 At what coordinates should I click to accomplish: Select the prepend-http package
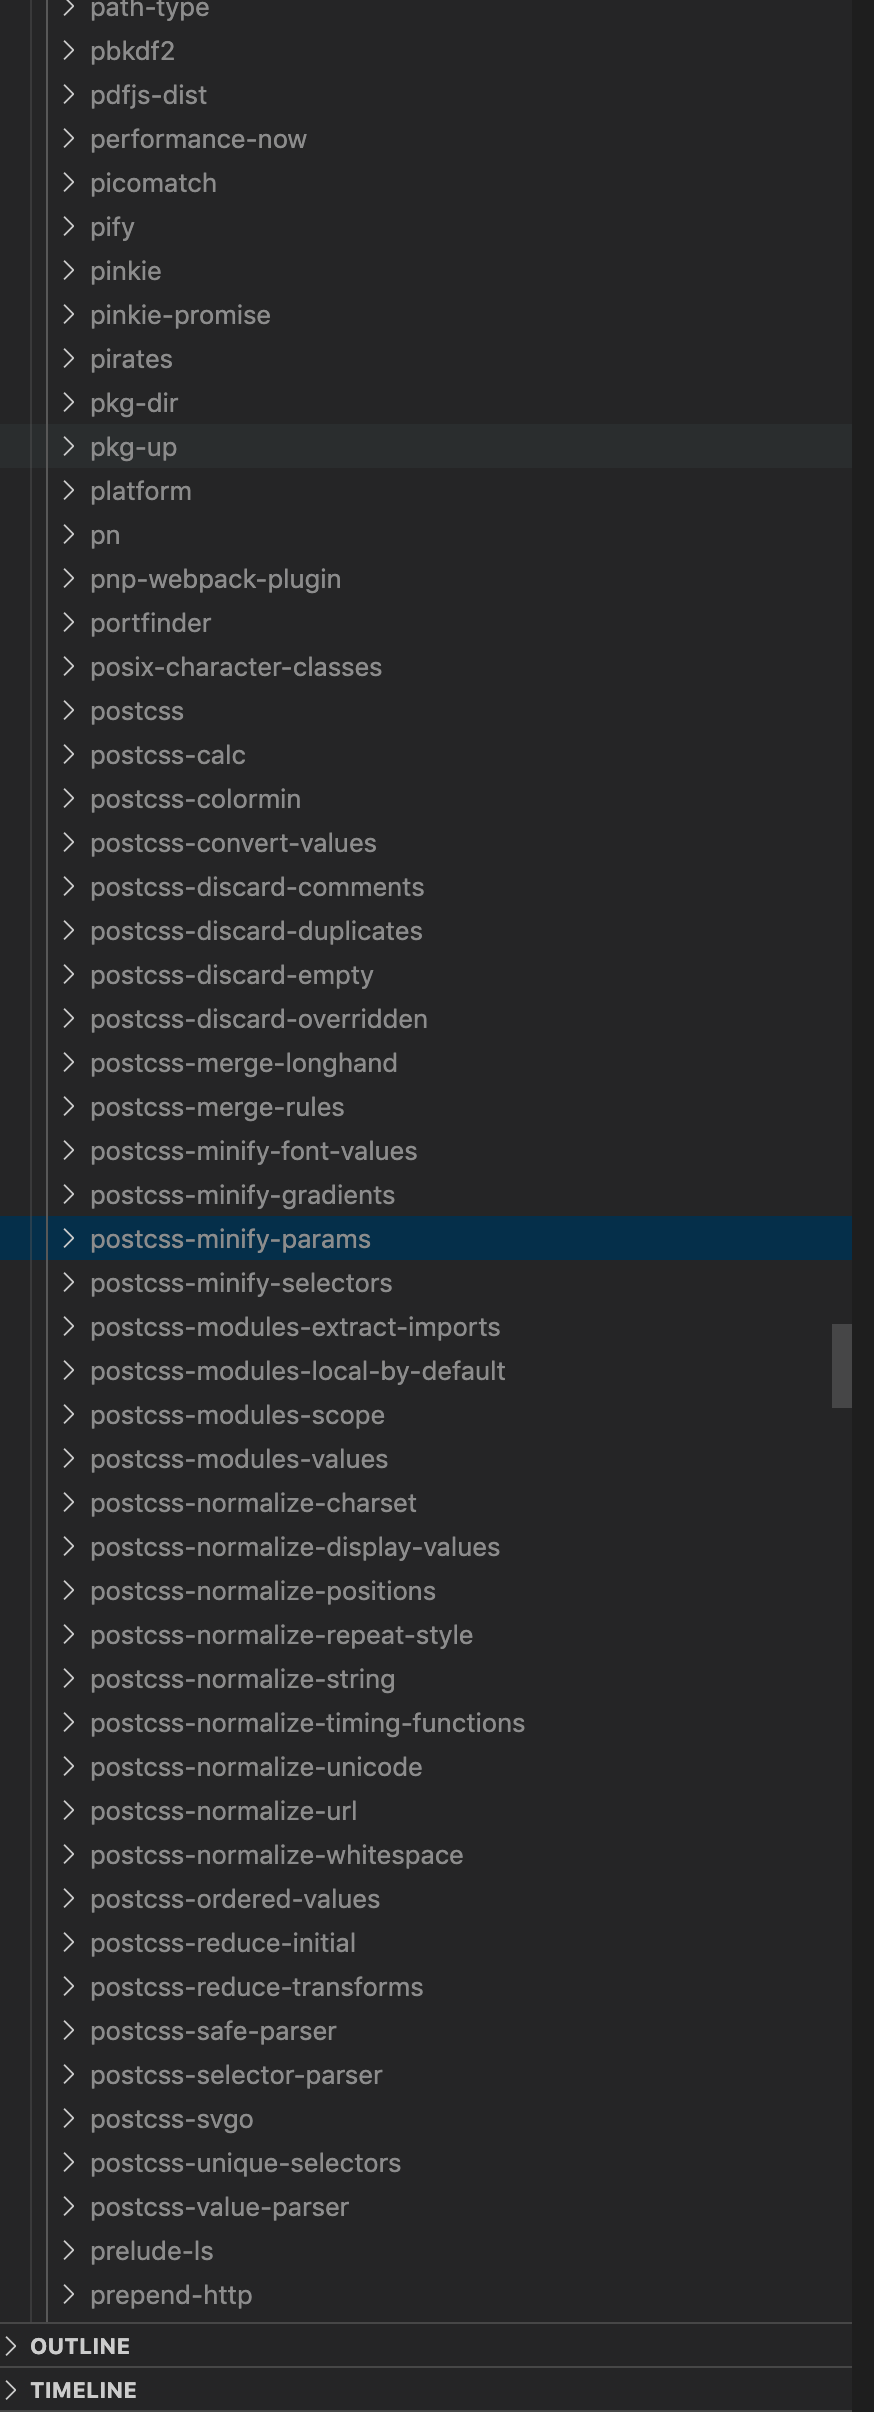(x=171, y=2295)
